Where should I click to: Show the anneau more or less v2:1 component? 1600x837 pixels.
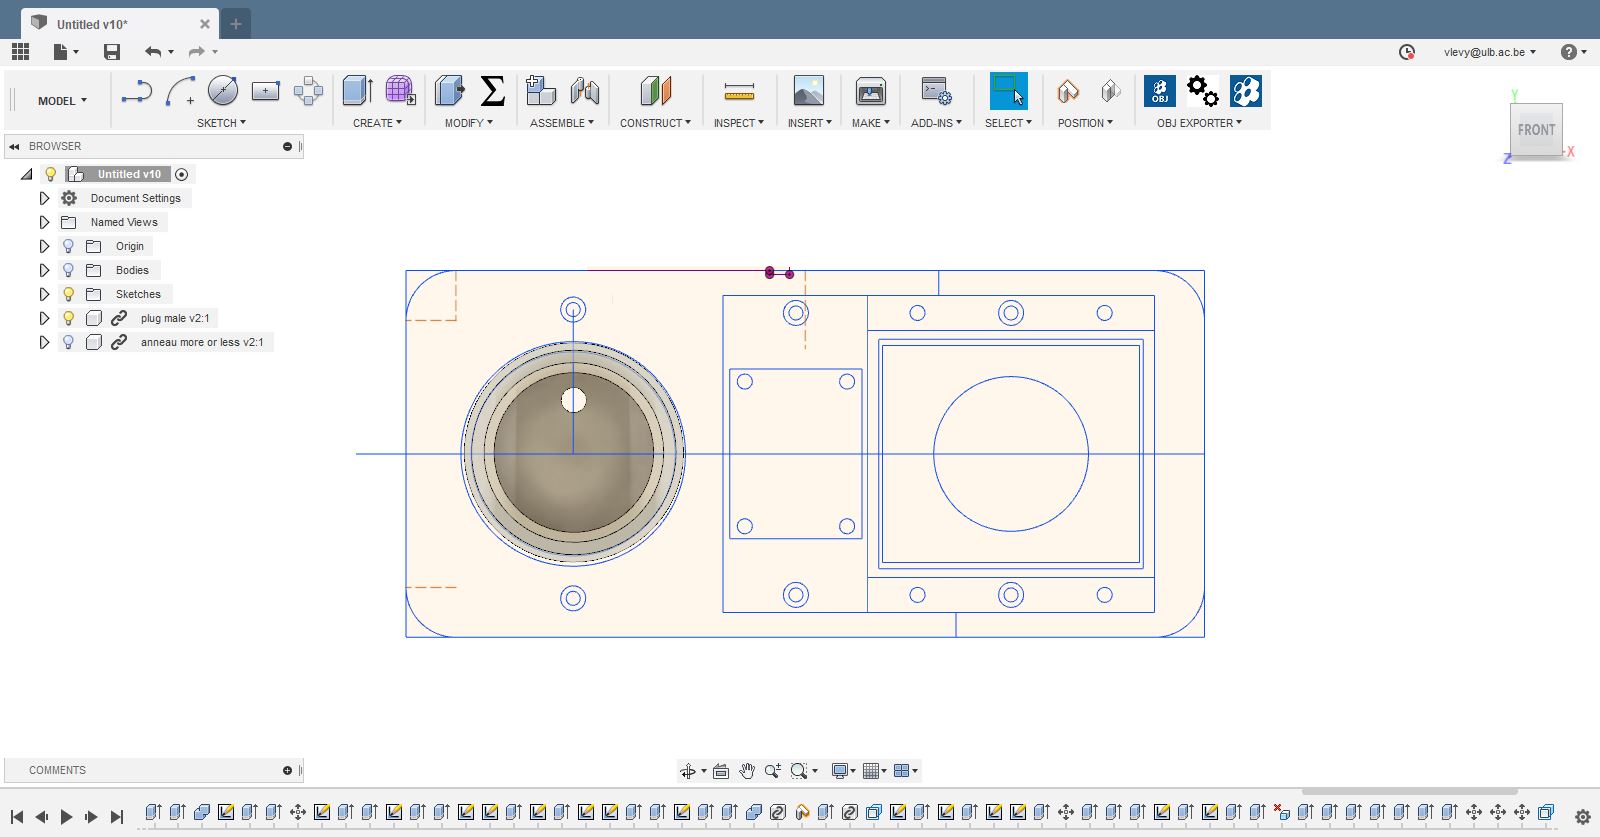point(68,342)
